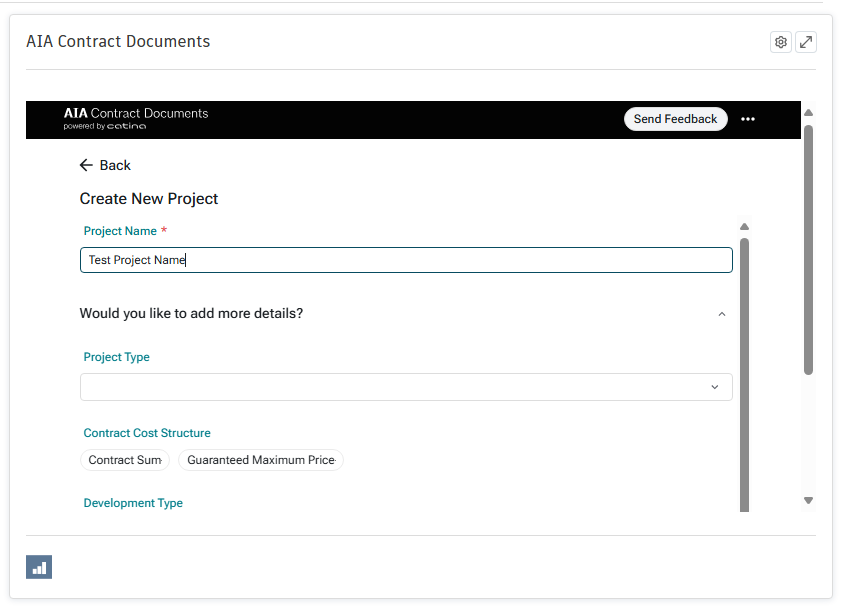This screenshot has height=615, width=847.
Task: Click into the Project Name input field
Action: [x=406, y=260]
